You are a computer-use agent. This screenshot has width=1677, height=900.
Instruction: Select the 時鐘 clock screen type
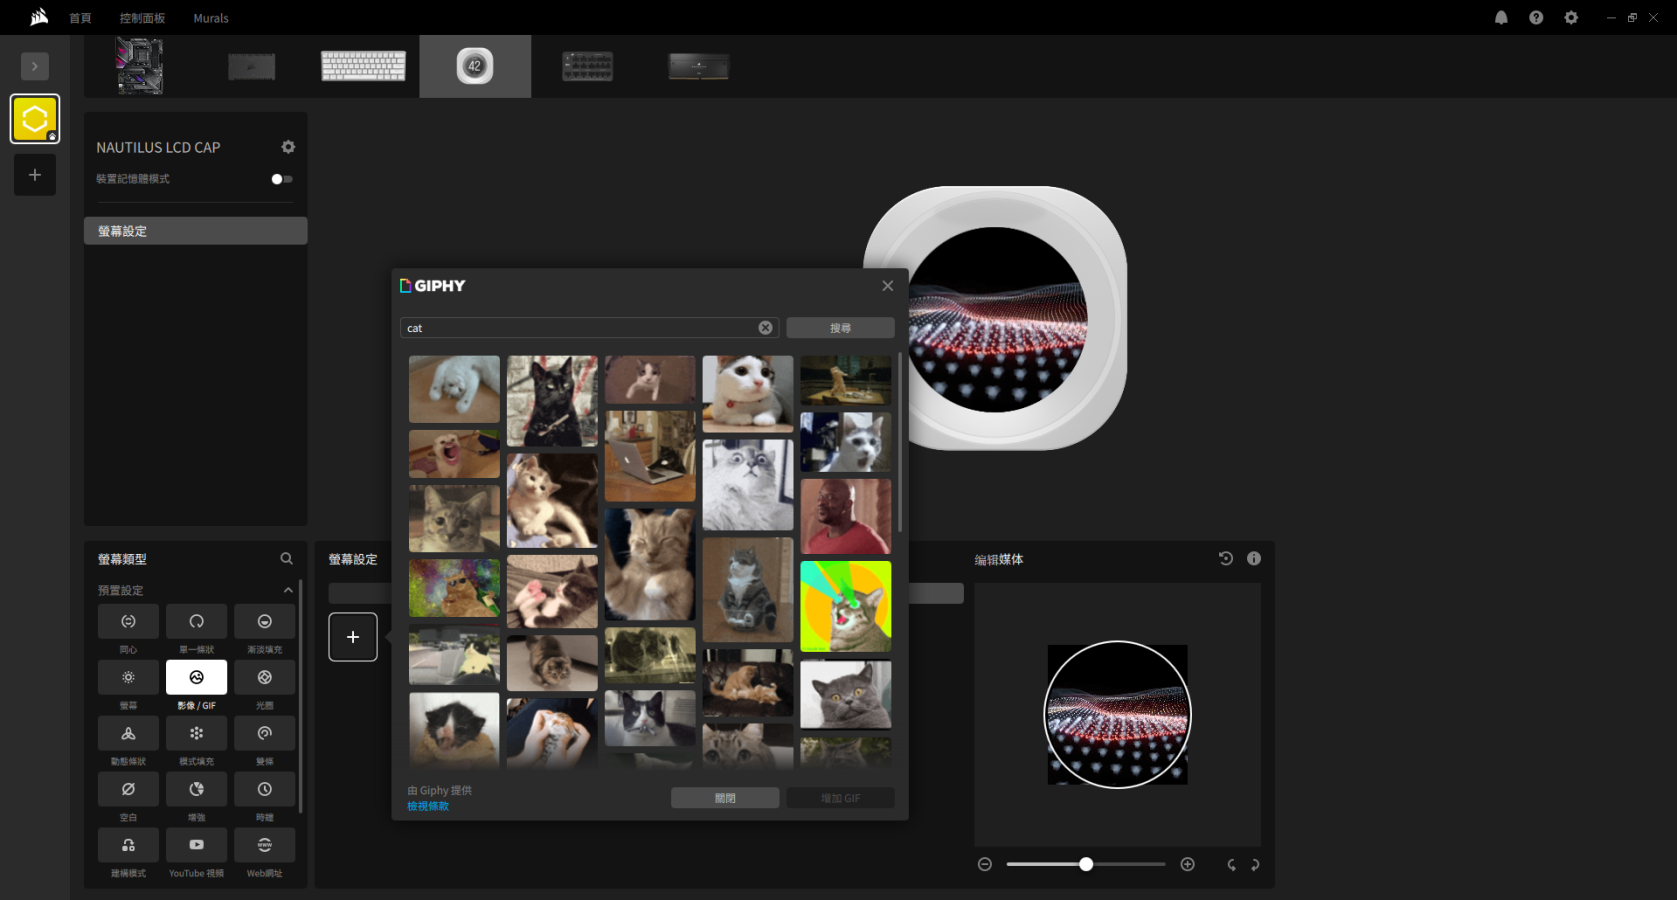click(x=264, y=789)
